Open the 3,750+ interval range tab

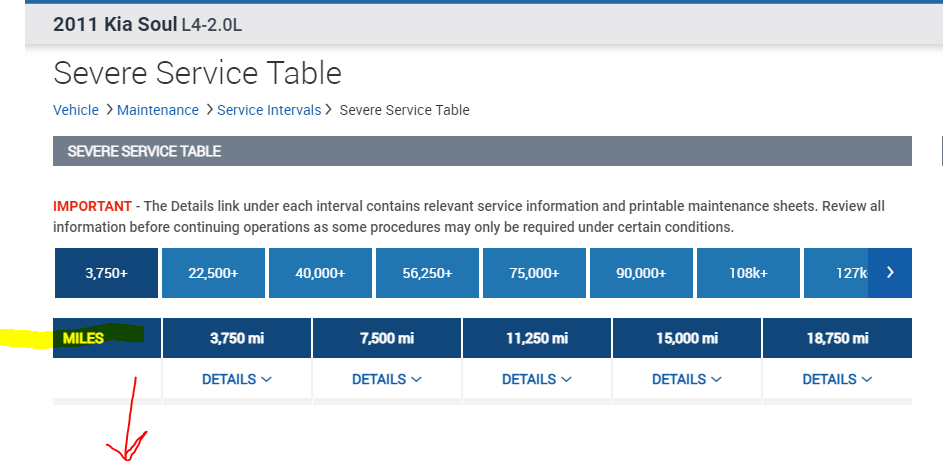(x=106, y=272)
